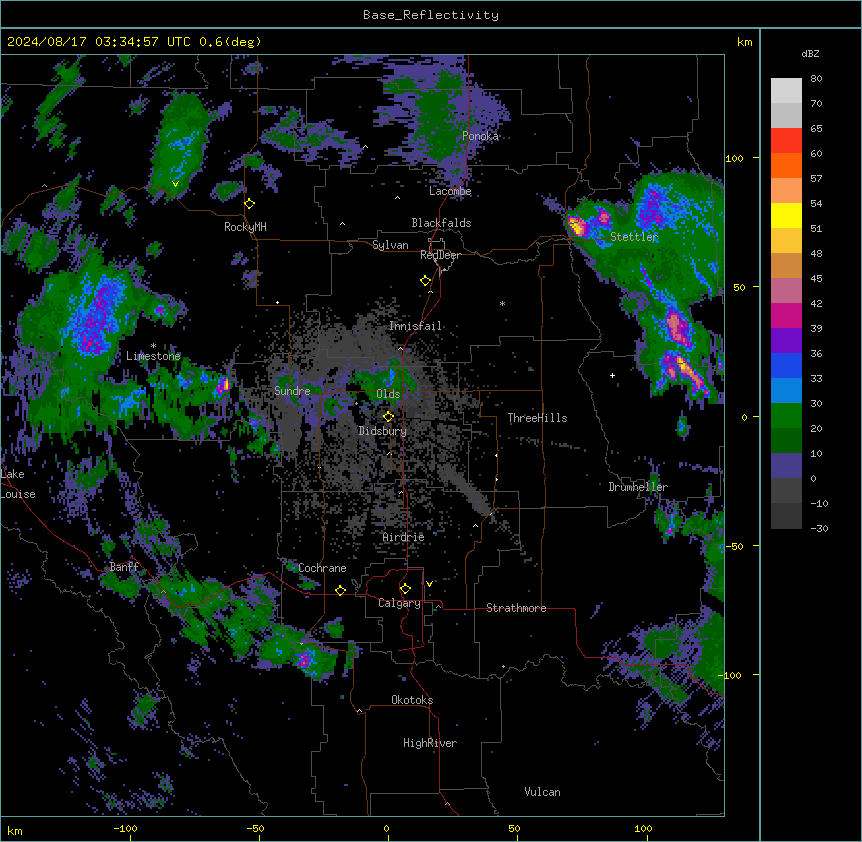The height and width of the screenshot is (842, 862).
Task: Select the Banff town label
Action: point(124,567)
